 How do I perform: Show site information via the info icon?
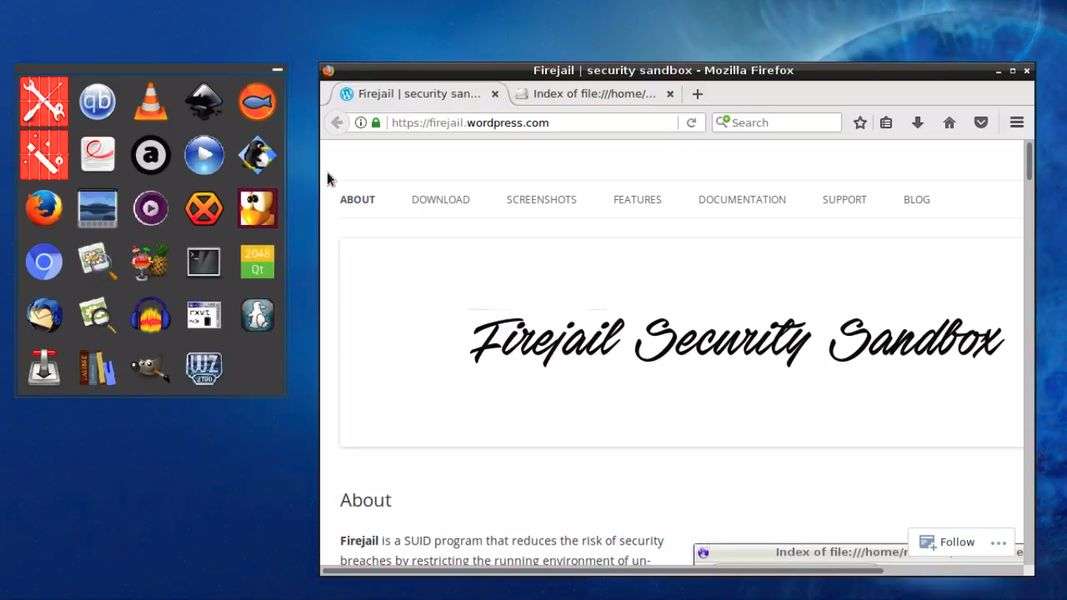pos(361,122)
